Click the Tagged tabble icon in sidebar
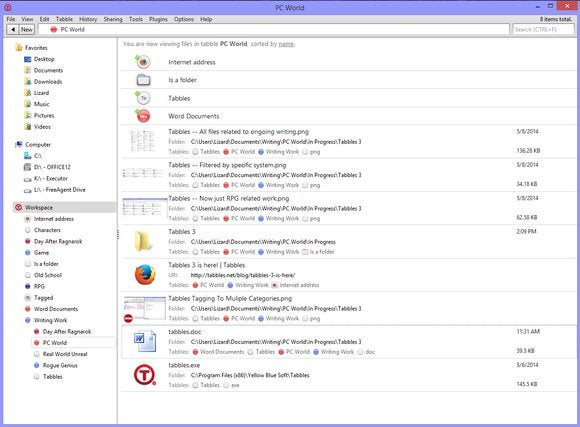The image size is (580, 427). [27, 297]
